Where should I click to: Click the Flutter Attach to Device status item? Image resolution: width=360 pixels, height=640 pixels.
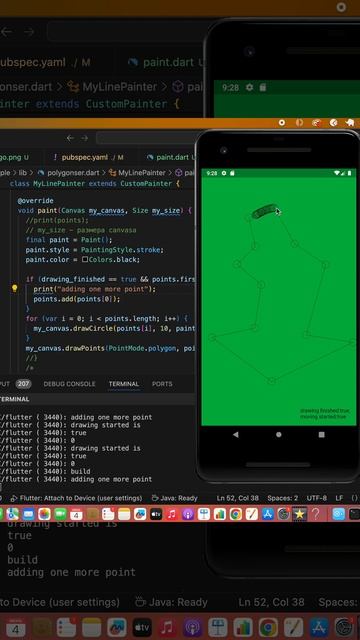pyautogui.click(x=76, y=498)
